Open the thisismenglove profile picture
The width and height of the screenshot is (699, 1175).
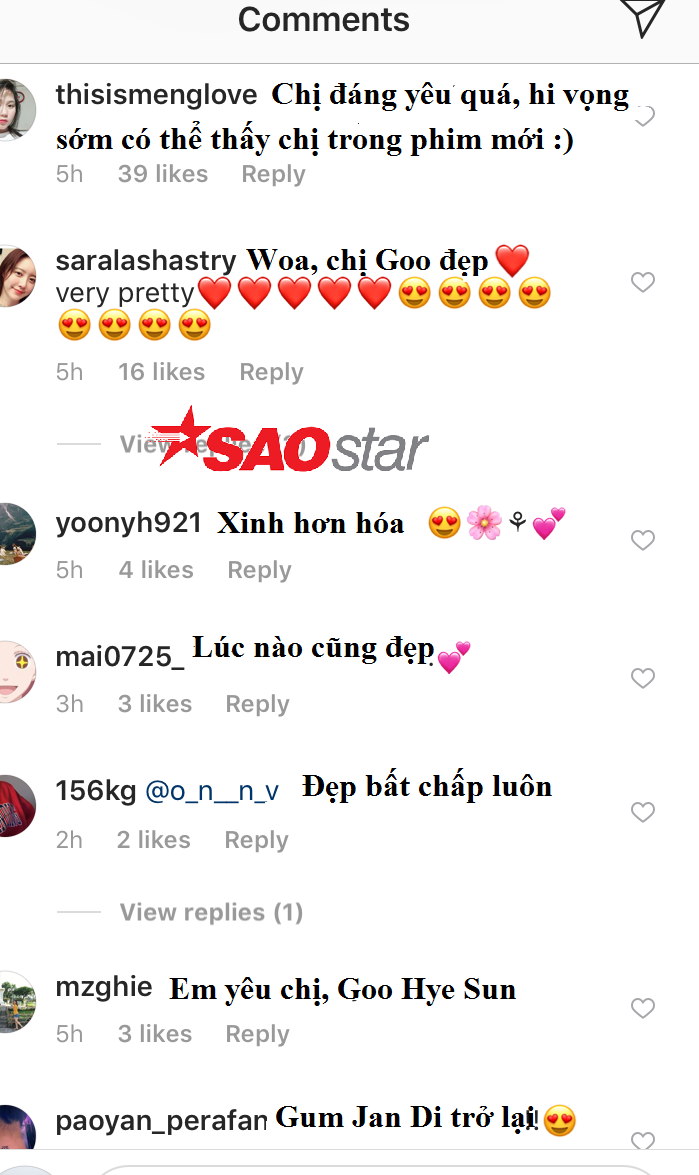coord(16,109)
